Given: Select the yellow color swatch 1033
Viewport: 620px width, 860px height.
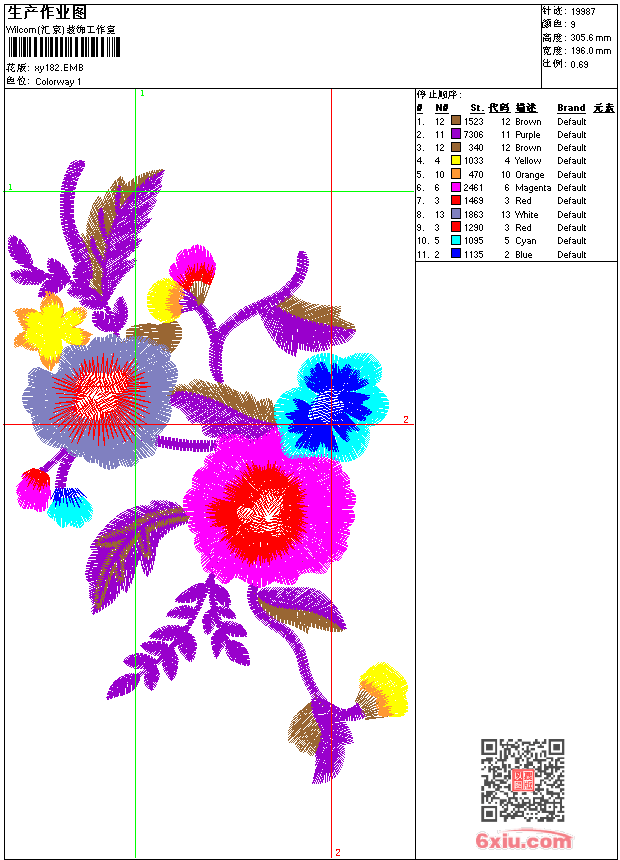Looking at the screenshot, I should click(x=455, y=160).
